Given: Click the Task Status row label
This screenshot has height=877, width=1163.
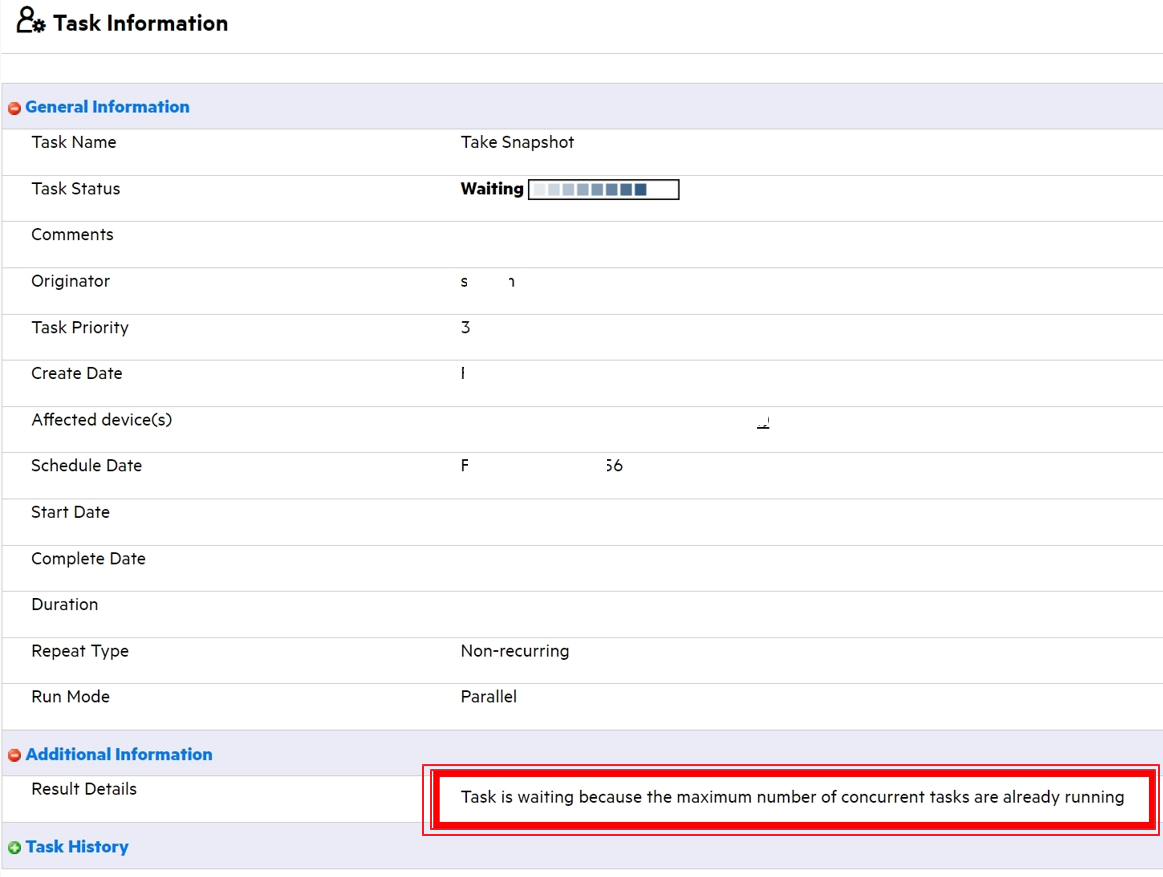Looking at the screenshot, I should pyautogui.click(x=75, y=189).
